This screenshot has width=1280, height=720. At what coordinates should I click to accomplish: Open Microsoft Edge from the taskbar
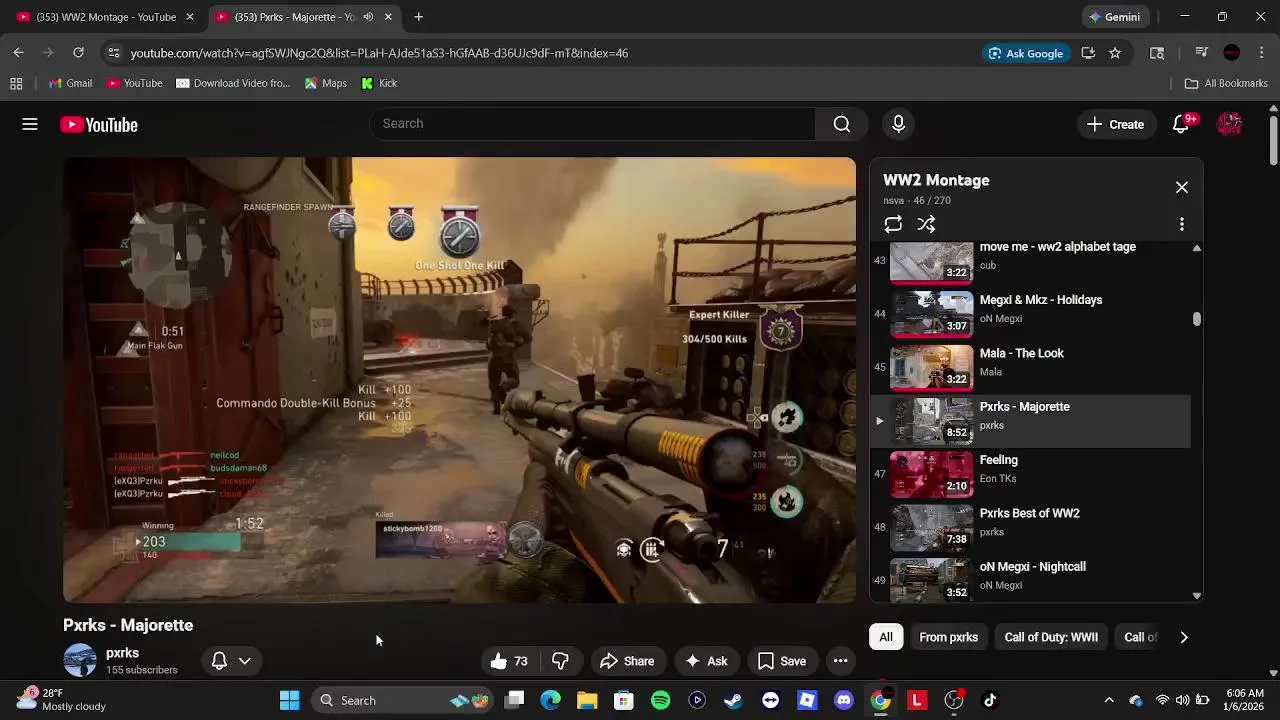pos(551,700)
